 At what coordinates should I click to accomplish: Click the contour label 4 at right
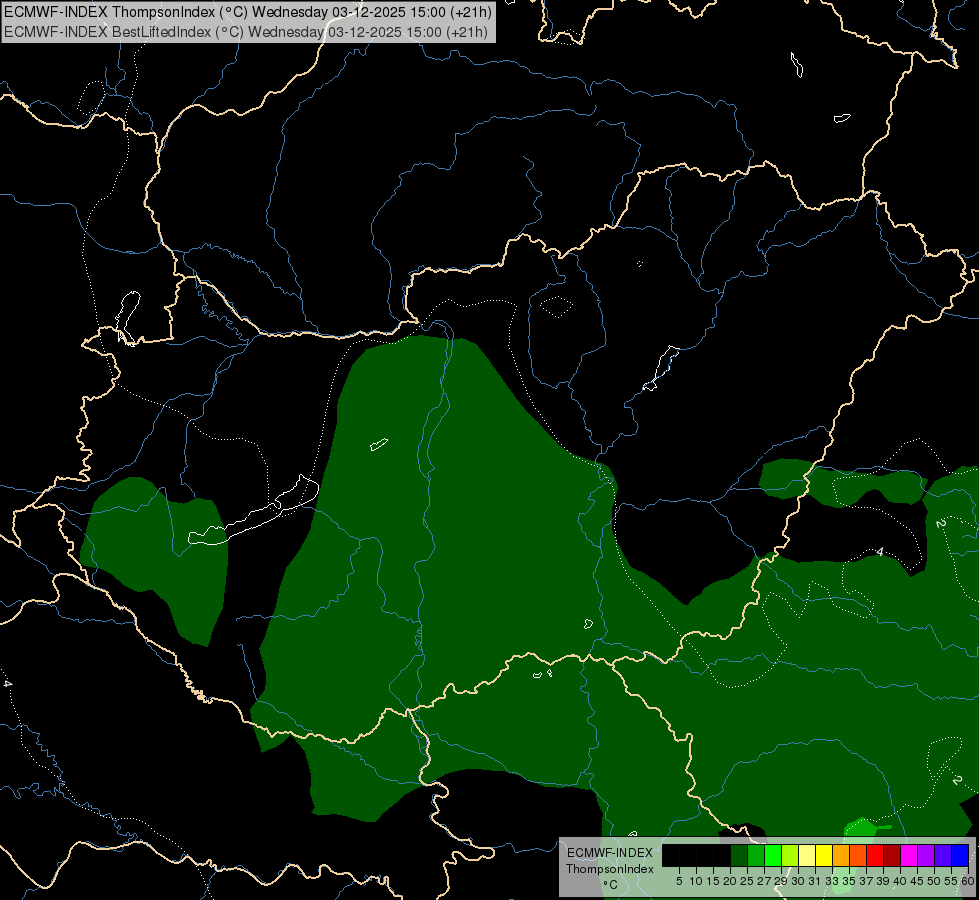tap(880, 552)
